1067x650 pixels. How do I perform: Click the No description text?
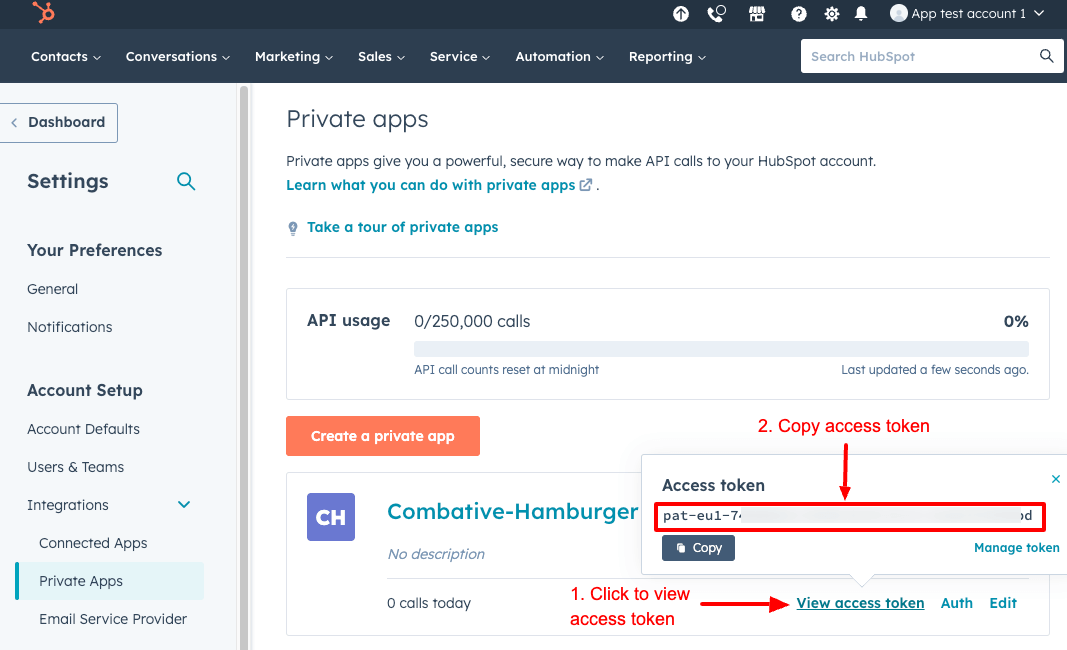click(x=436, y=554)
